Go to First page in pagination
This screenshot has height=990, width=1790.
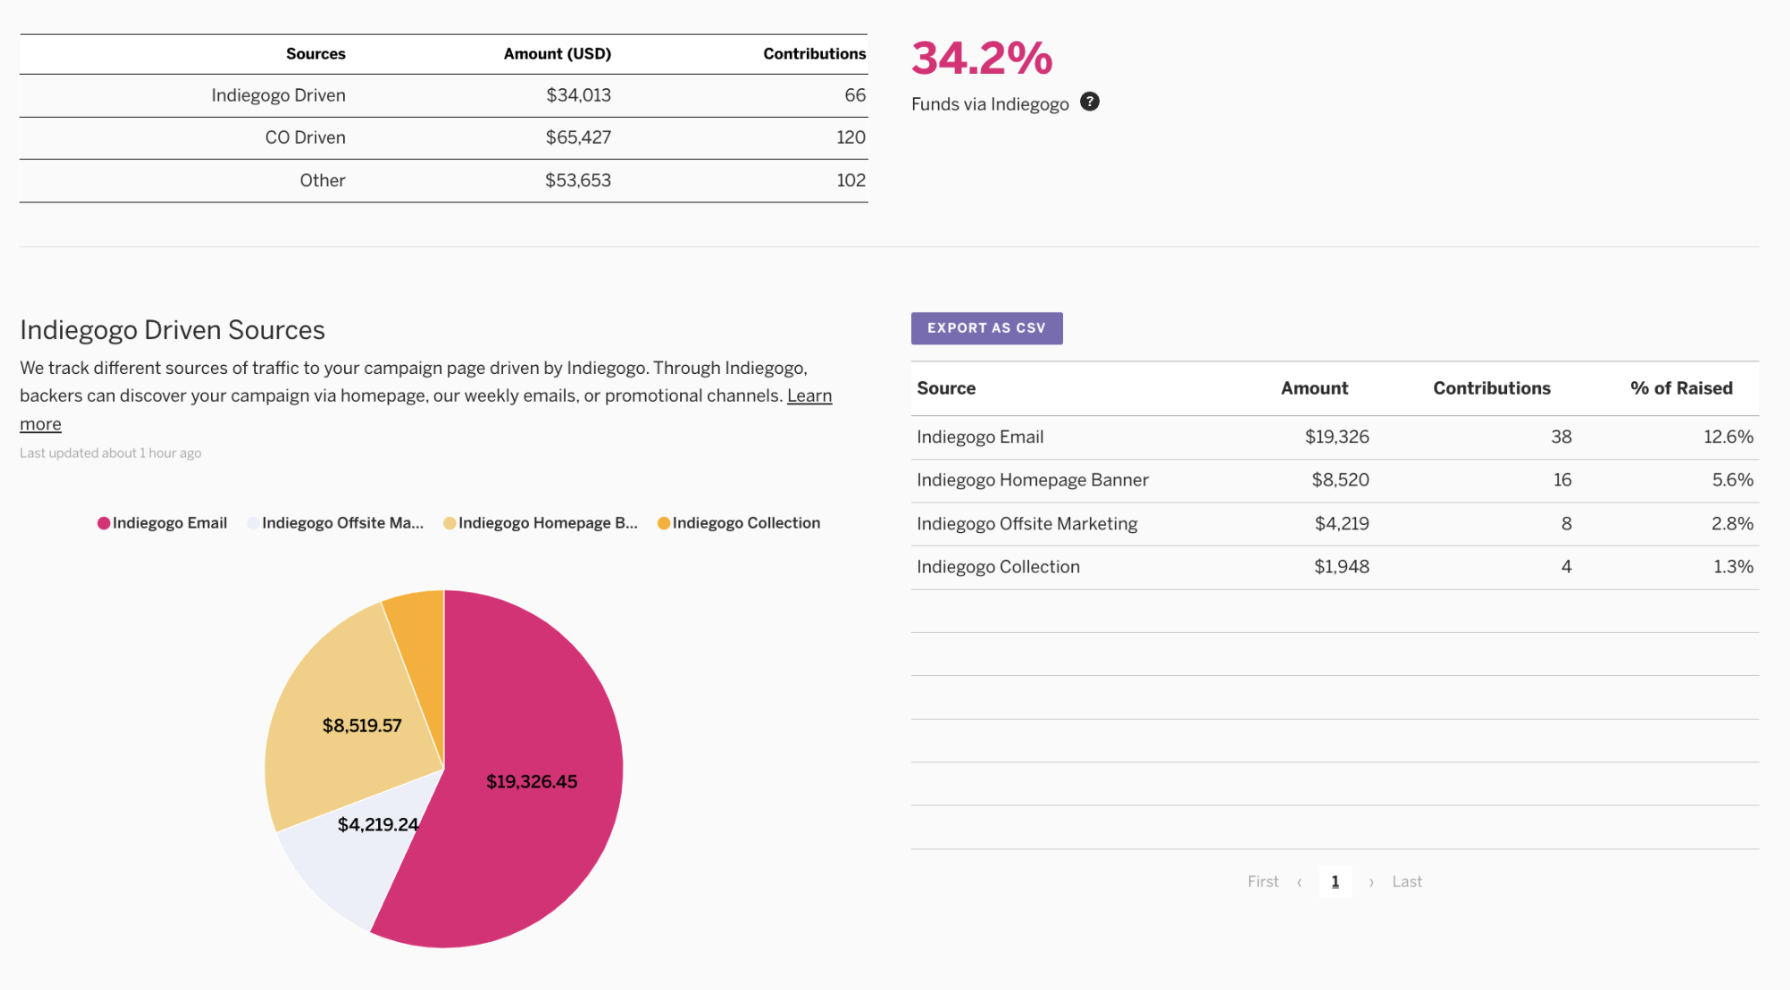tap(1263, 881)
